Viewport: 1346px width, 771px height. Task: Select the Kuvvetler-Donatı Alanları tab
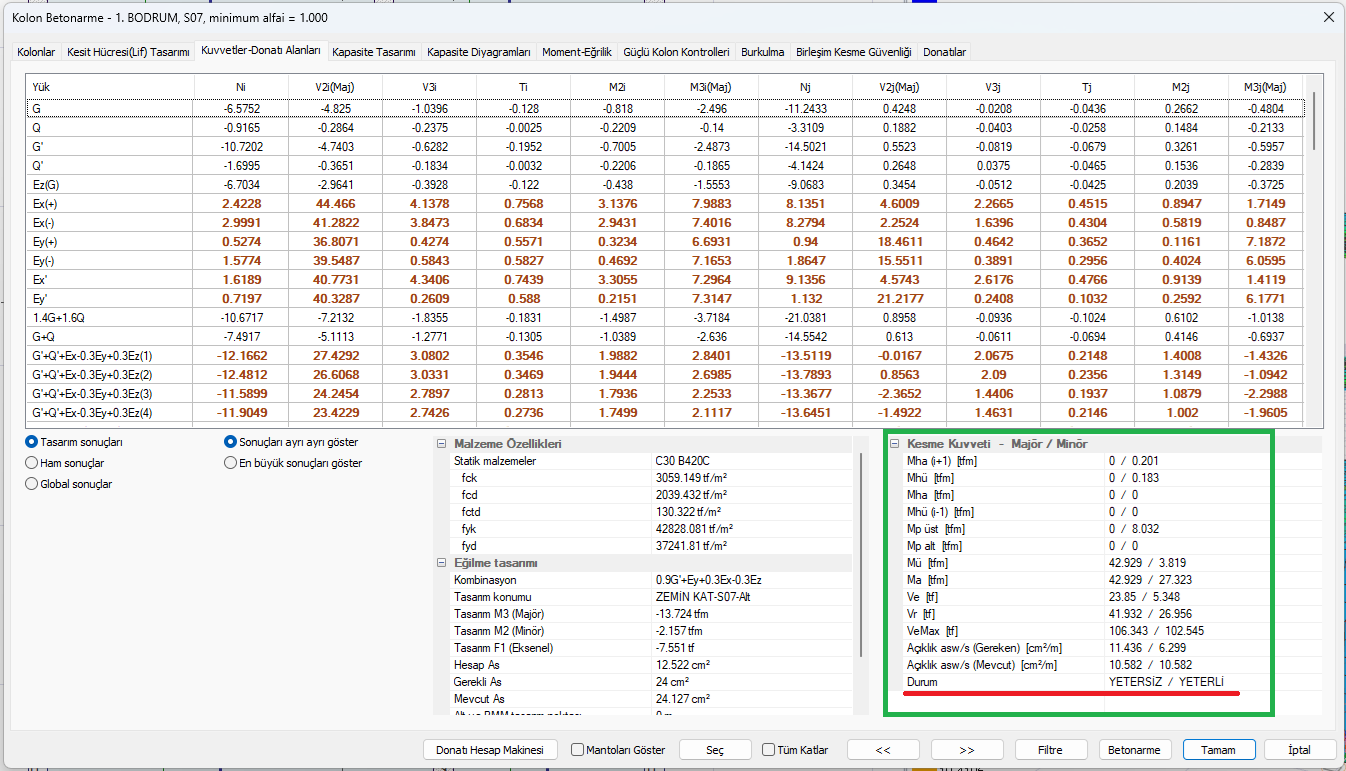click(260, 50)
